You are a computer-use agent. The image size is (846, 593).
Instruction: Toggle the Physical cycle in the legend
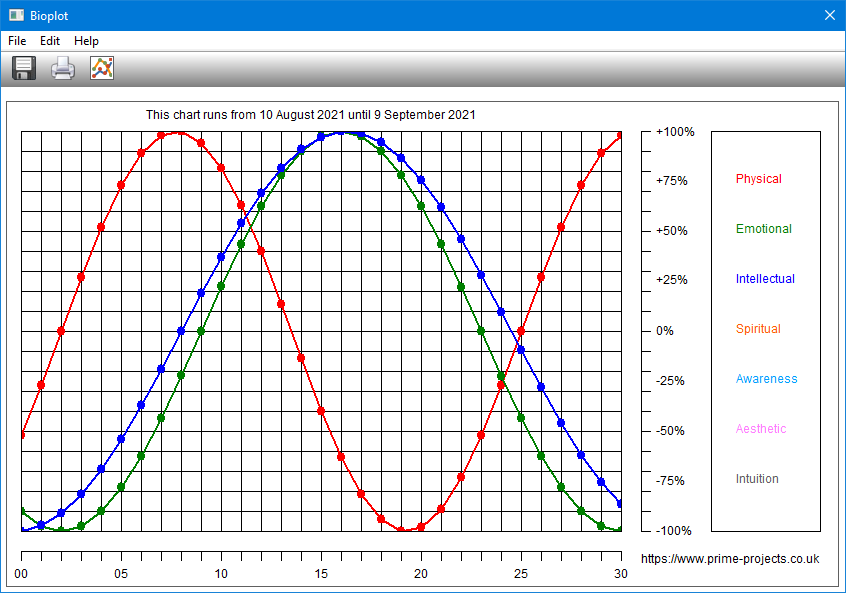coord(758,179)
